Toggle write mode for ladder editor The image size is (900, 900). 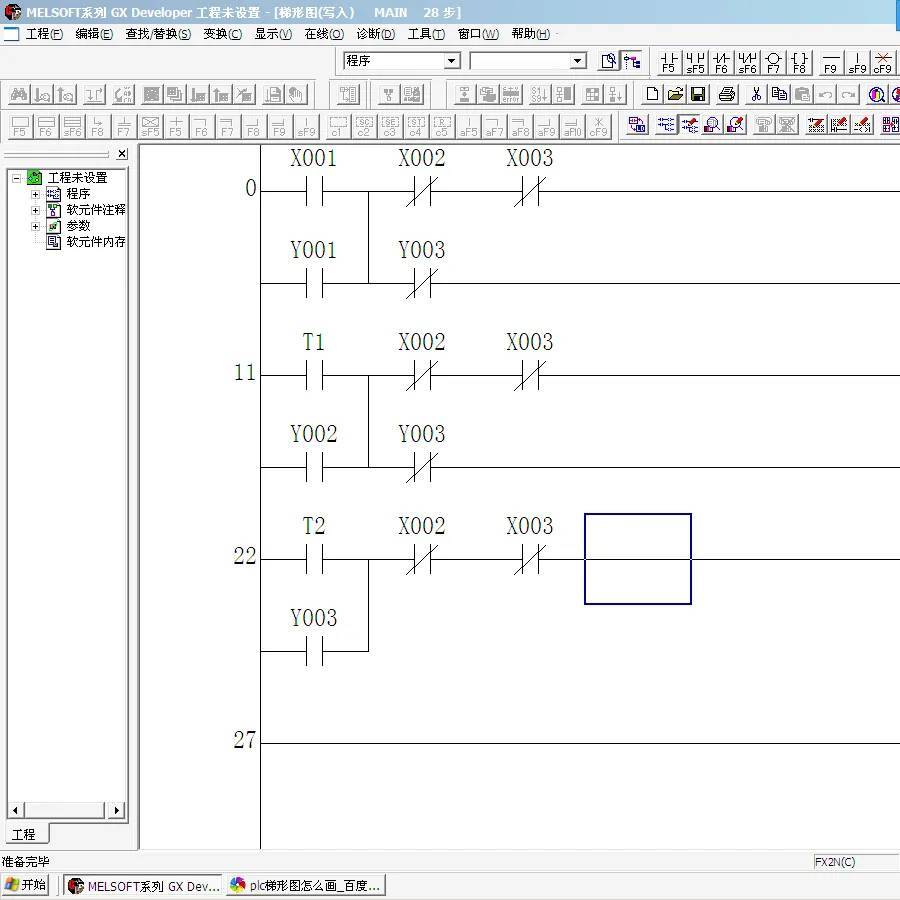click(689, 125)
